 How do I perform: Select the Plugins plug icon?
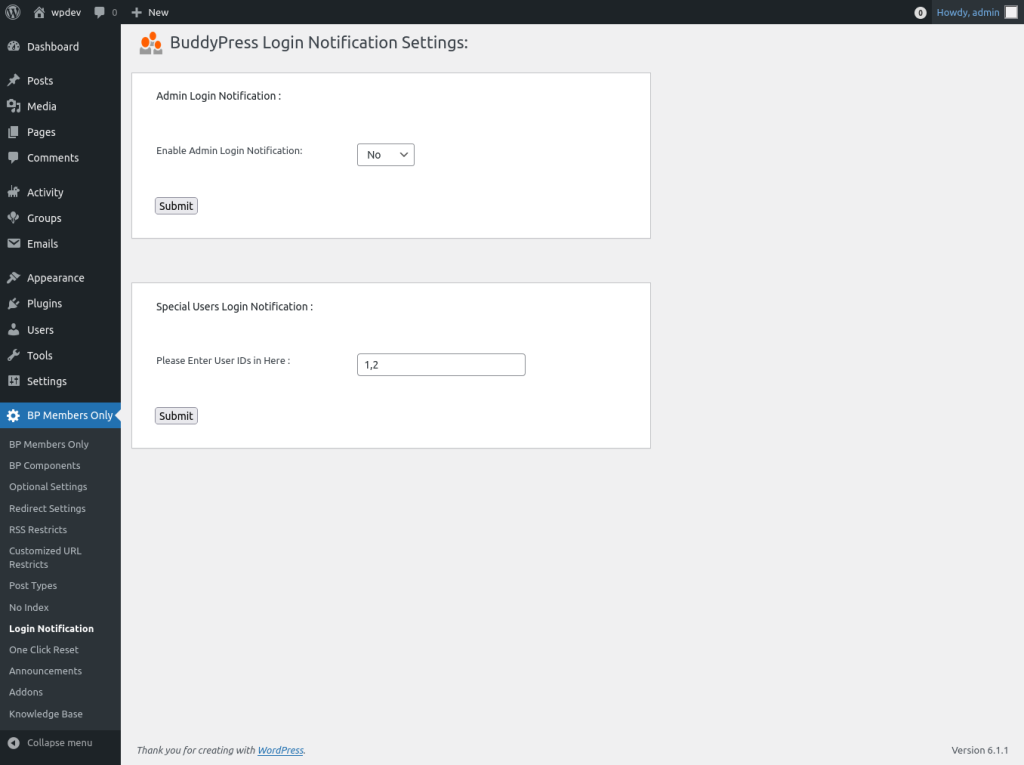[16, 304]
